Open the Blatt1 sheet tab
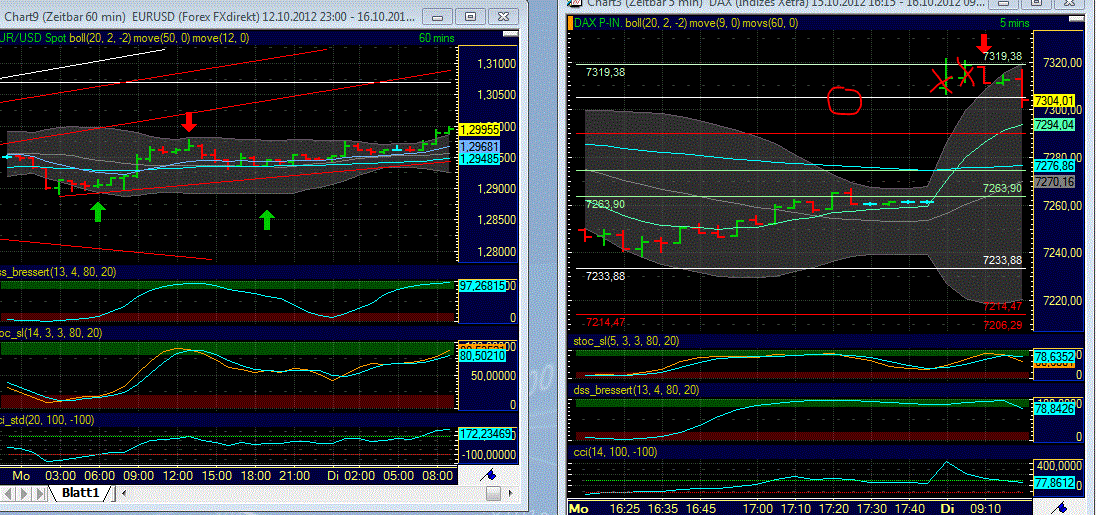The height and width of the screenshot is (515, 1096). click(80, 493)
